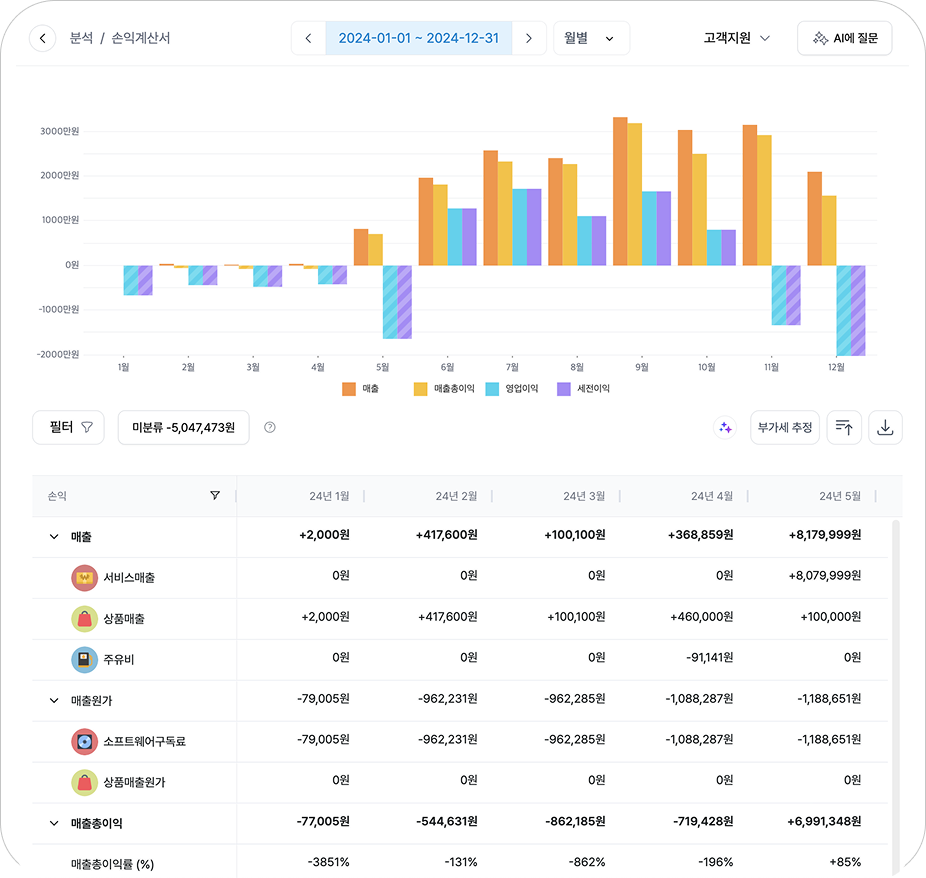Collapse the 매출원가 row group
Image resolution: width=926 pixels, height=878 pixels.
point(54,701)
